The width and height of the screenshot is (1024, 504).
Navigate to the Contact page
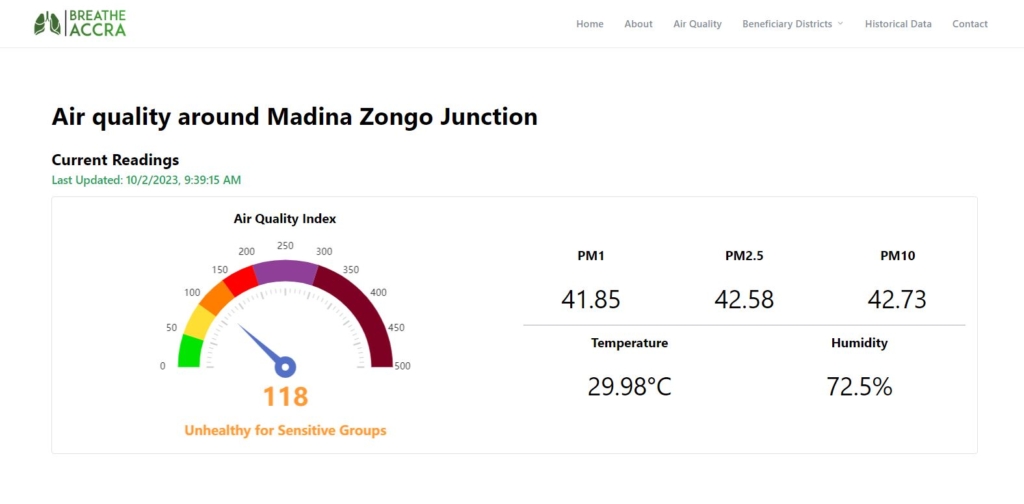pyautogui.click(x=970, y=24)
